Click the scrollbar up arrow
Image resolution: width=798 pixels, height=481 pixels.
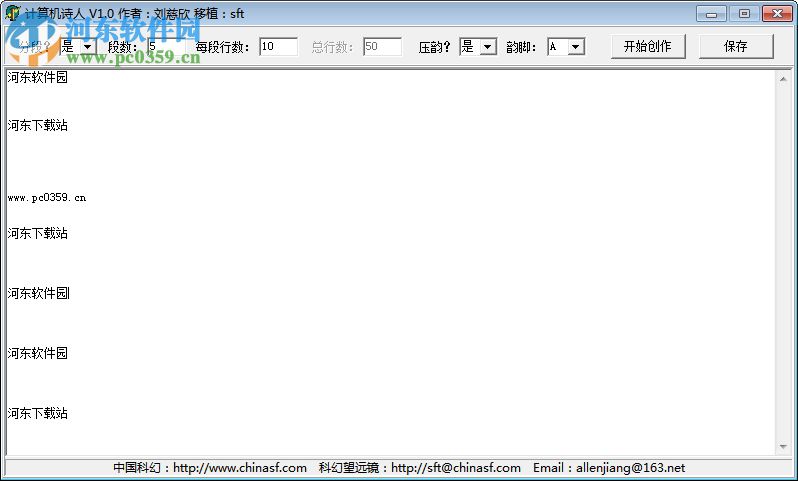[x=783, y=79]
